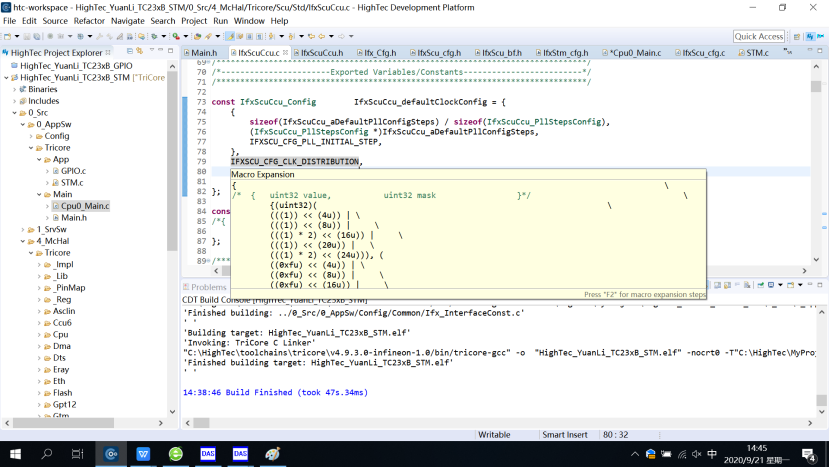Screen dimensions: 830x467
Task: Switch to the *Cpu0_Main.c editor tab
Action: pyautogui.click(x=635, y=52)
